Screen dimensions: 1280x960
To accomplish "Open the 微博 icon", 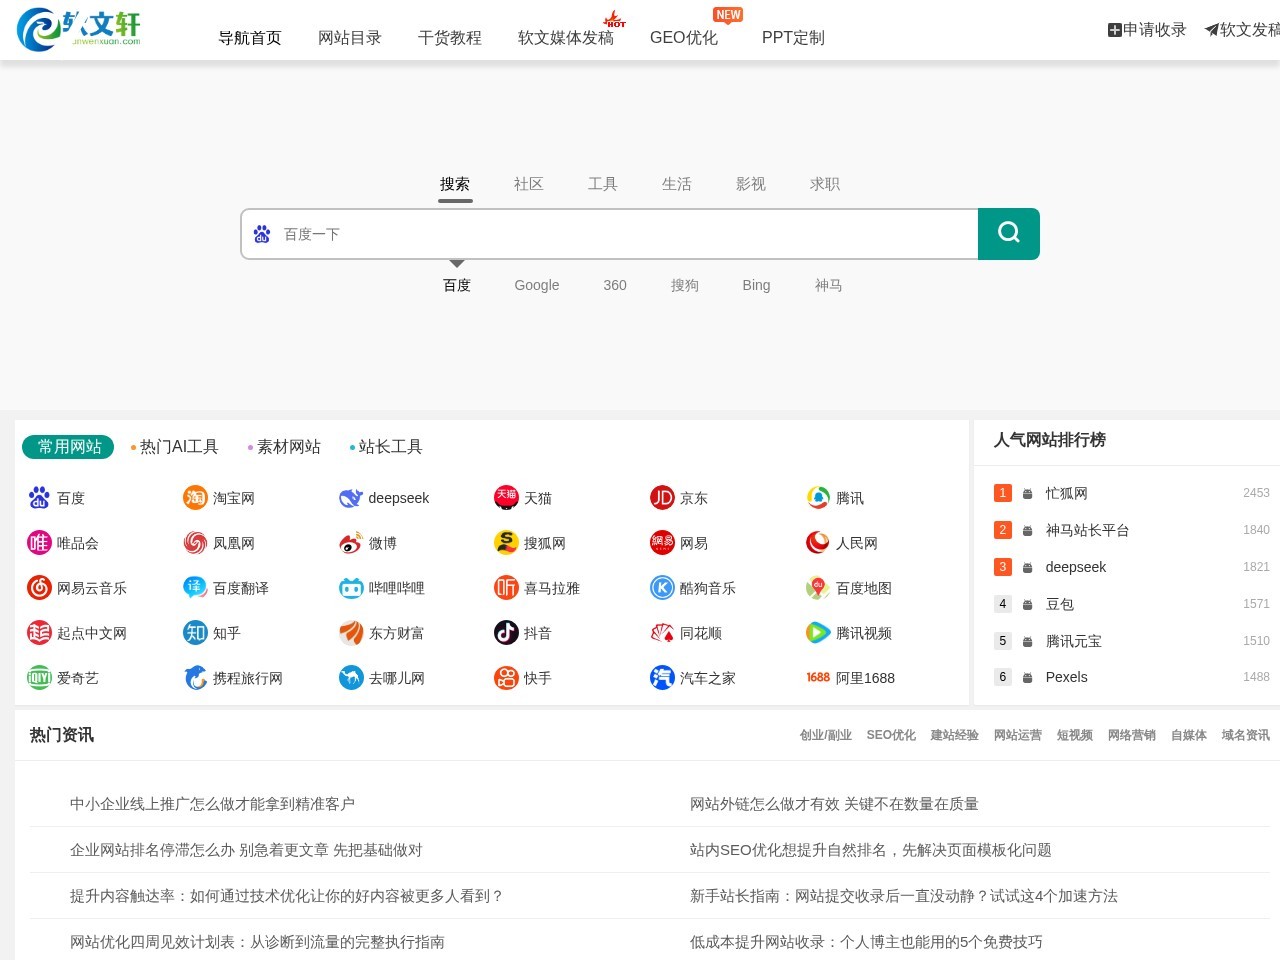I will click(x=351, y=543).
